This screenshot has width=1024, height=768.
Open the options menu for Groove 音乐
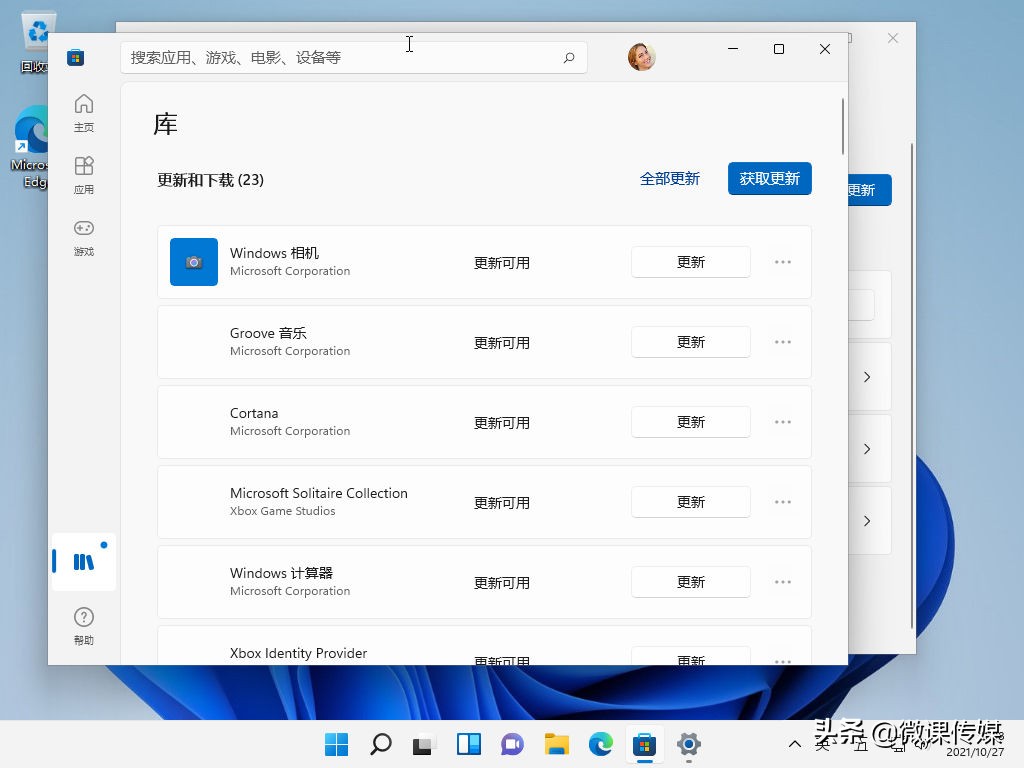[782, 341]
